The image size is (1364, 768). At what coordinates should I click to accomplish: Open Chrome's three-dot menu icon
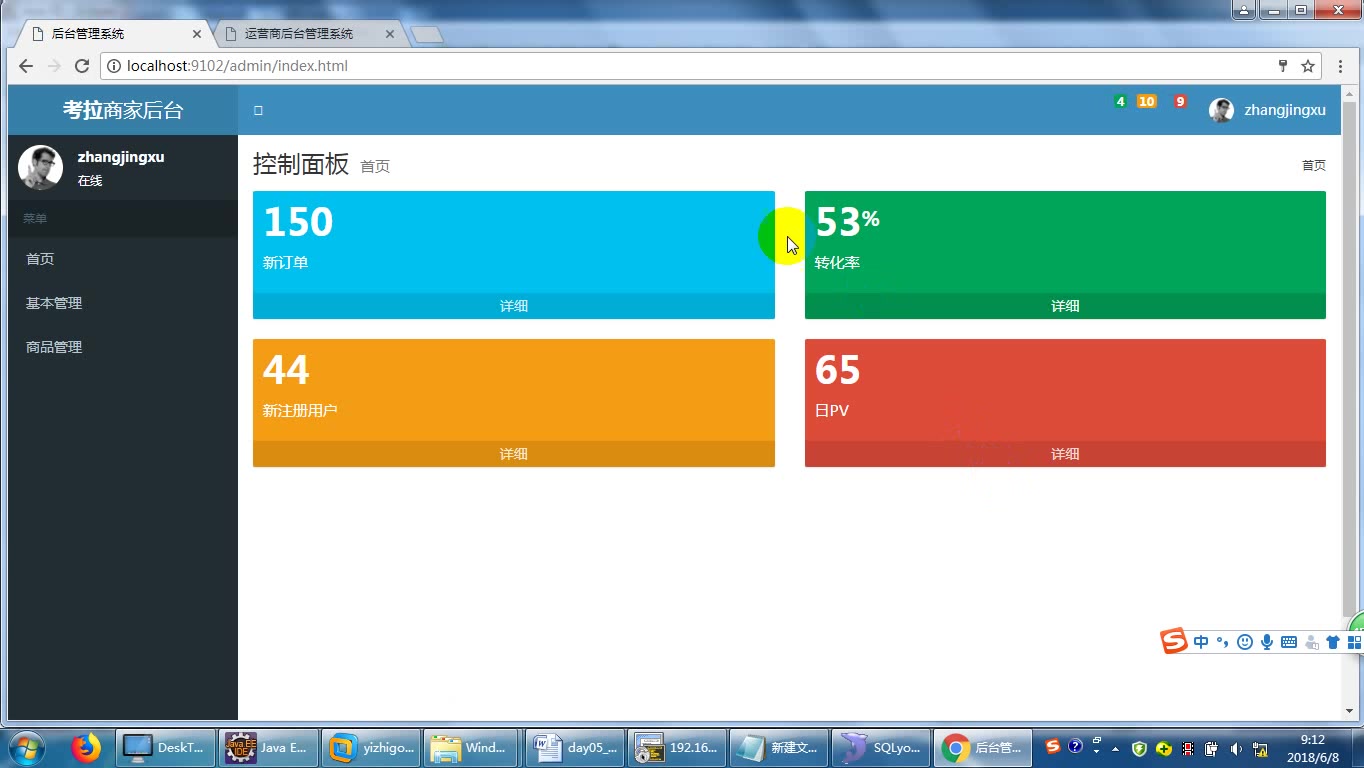point(1341,66)
